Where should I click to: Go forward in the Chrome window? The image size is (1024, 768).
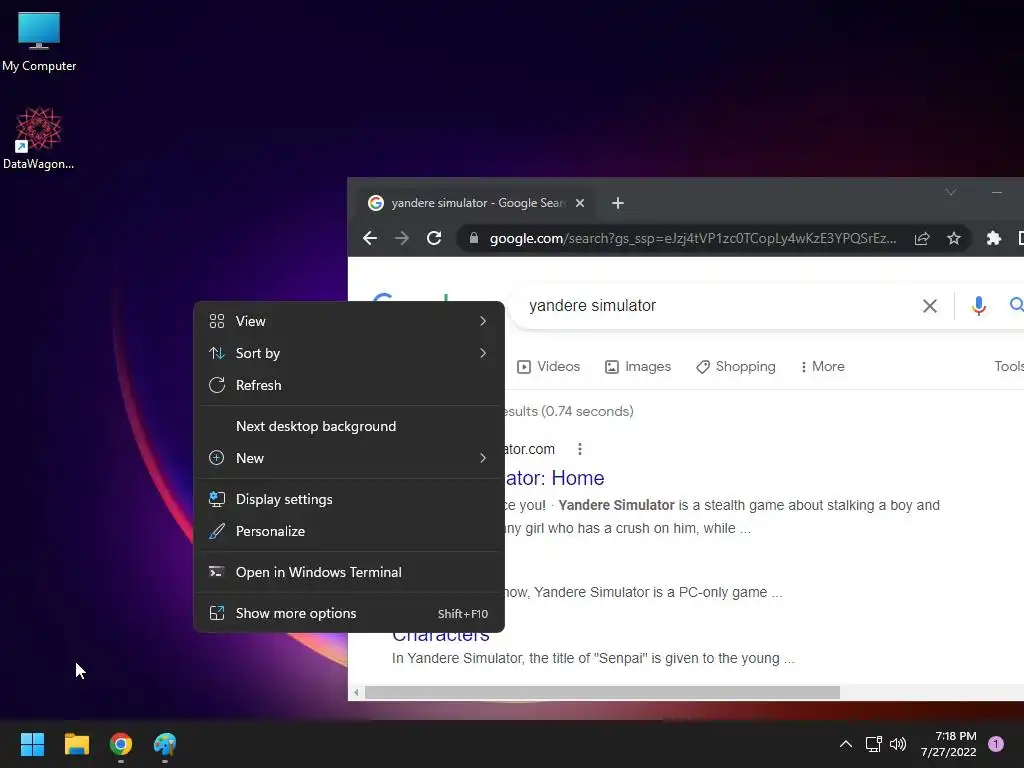pyautogui.click(x=402, y=238)
